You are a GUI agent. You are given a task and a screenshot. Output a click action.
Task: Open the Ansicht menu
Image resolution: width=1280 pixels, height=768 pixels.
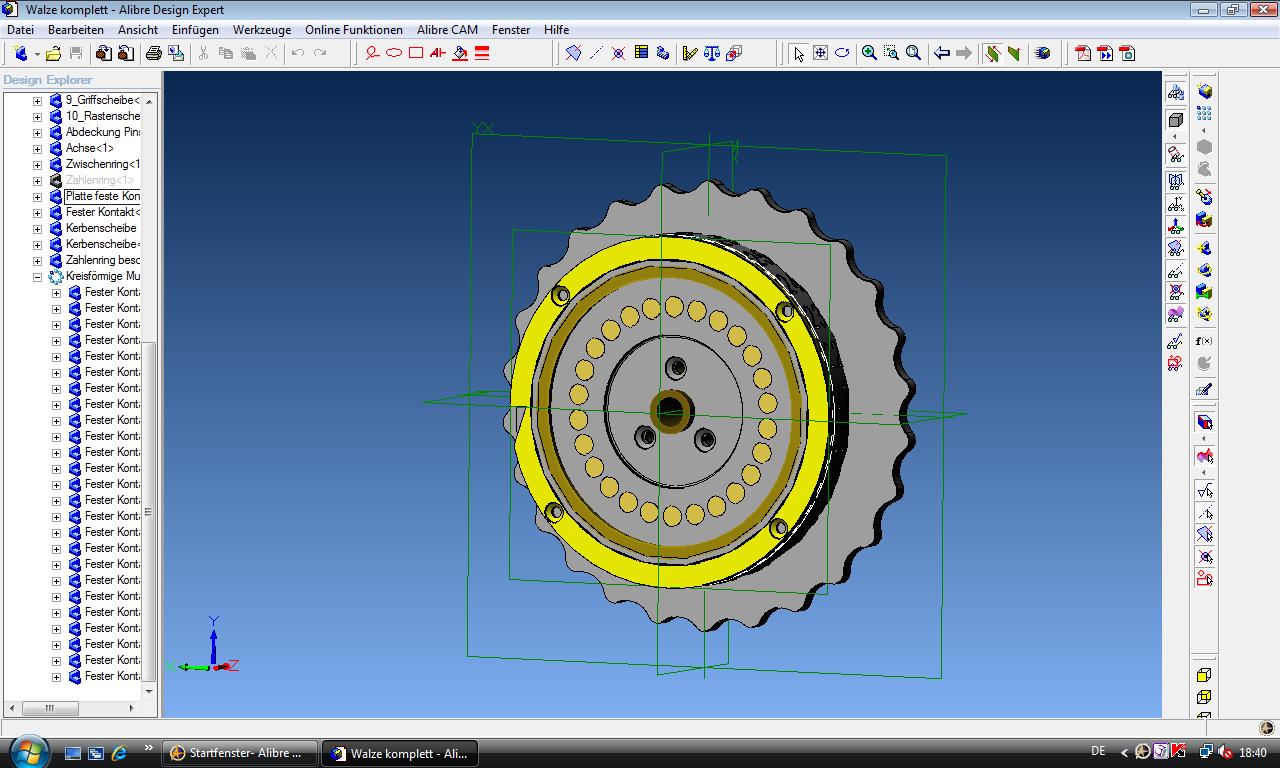pos(138,30)
